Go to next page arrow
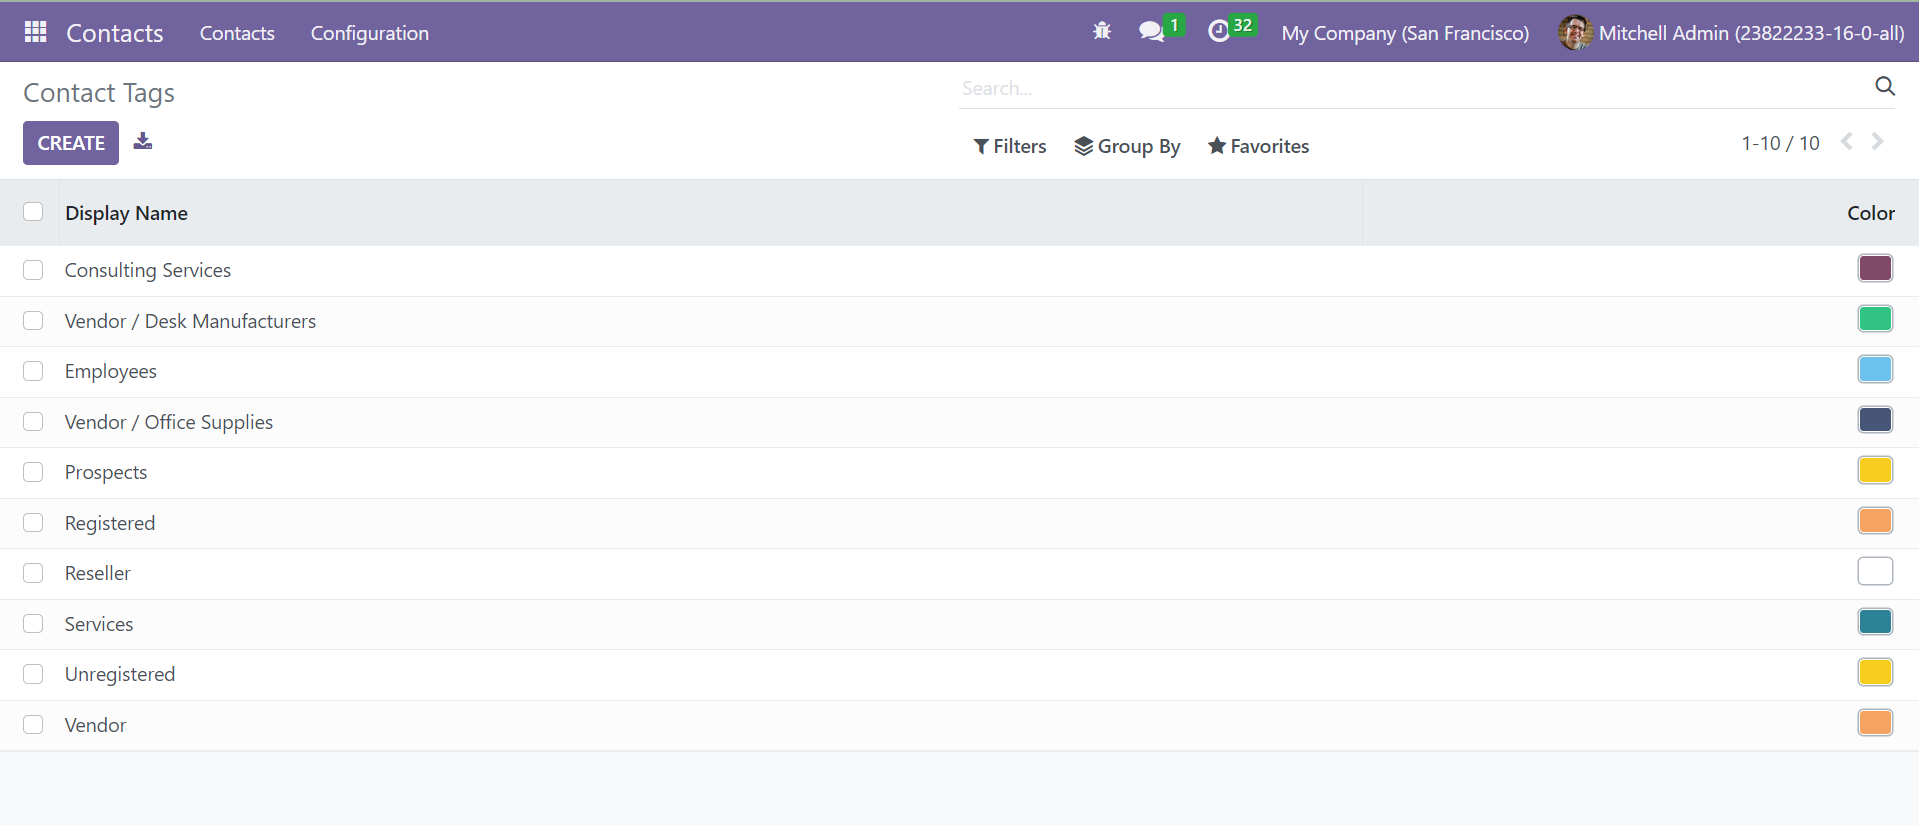 coord(1878,142)
